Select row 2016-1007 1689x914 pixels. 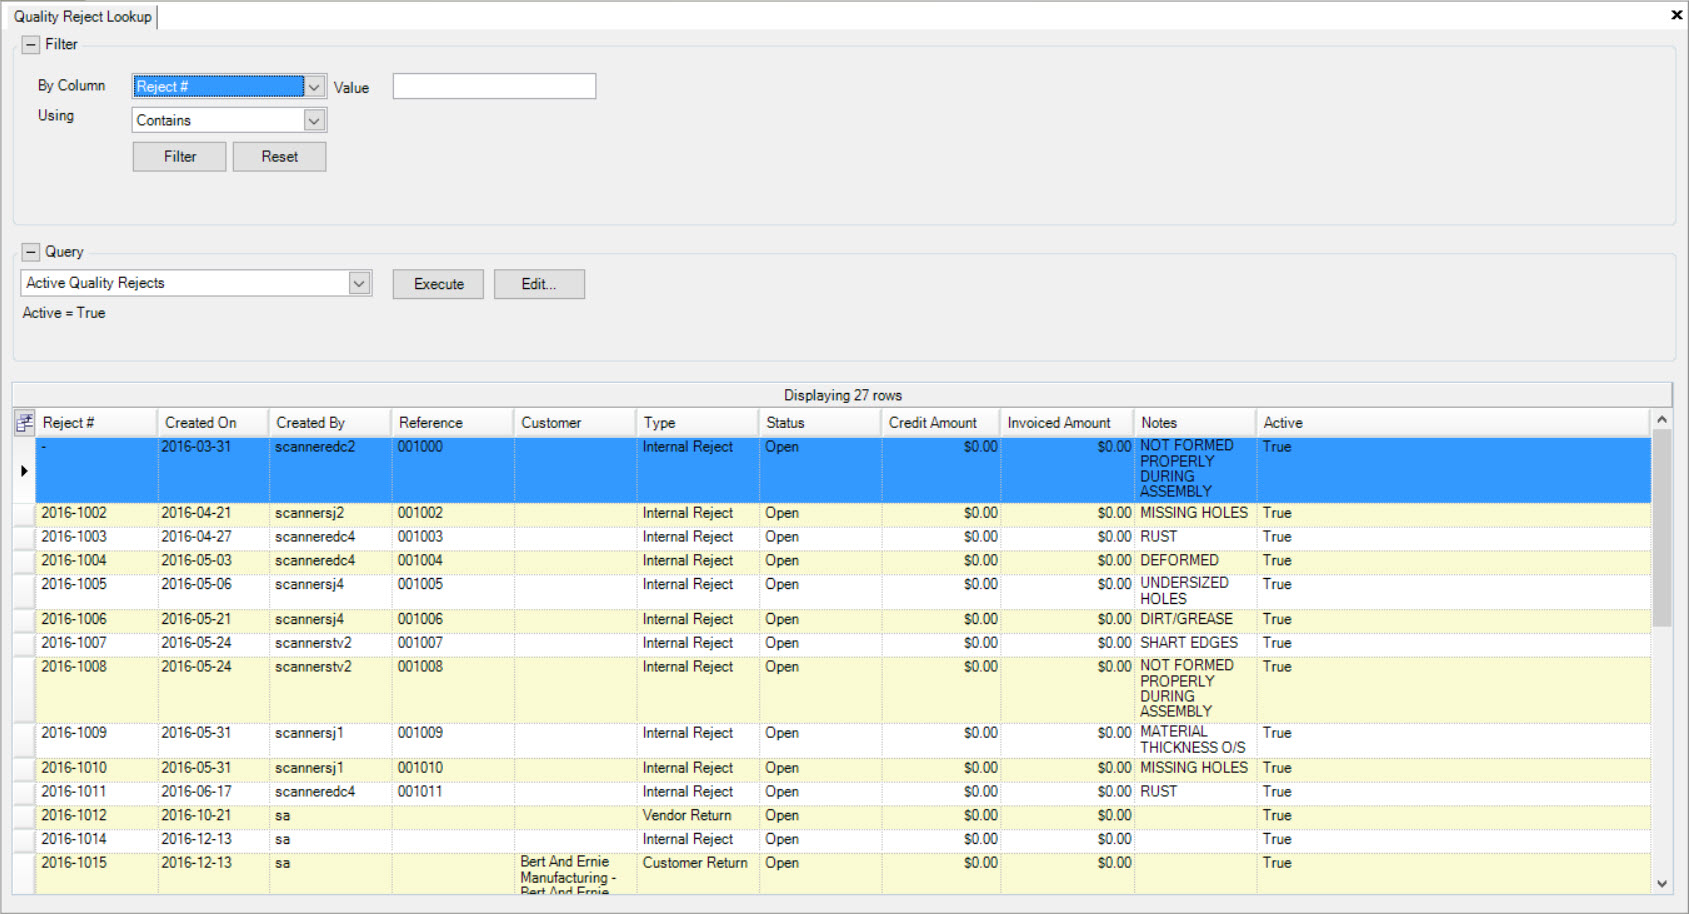point(842,645)
